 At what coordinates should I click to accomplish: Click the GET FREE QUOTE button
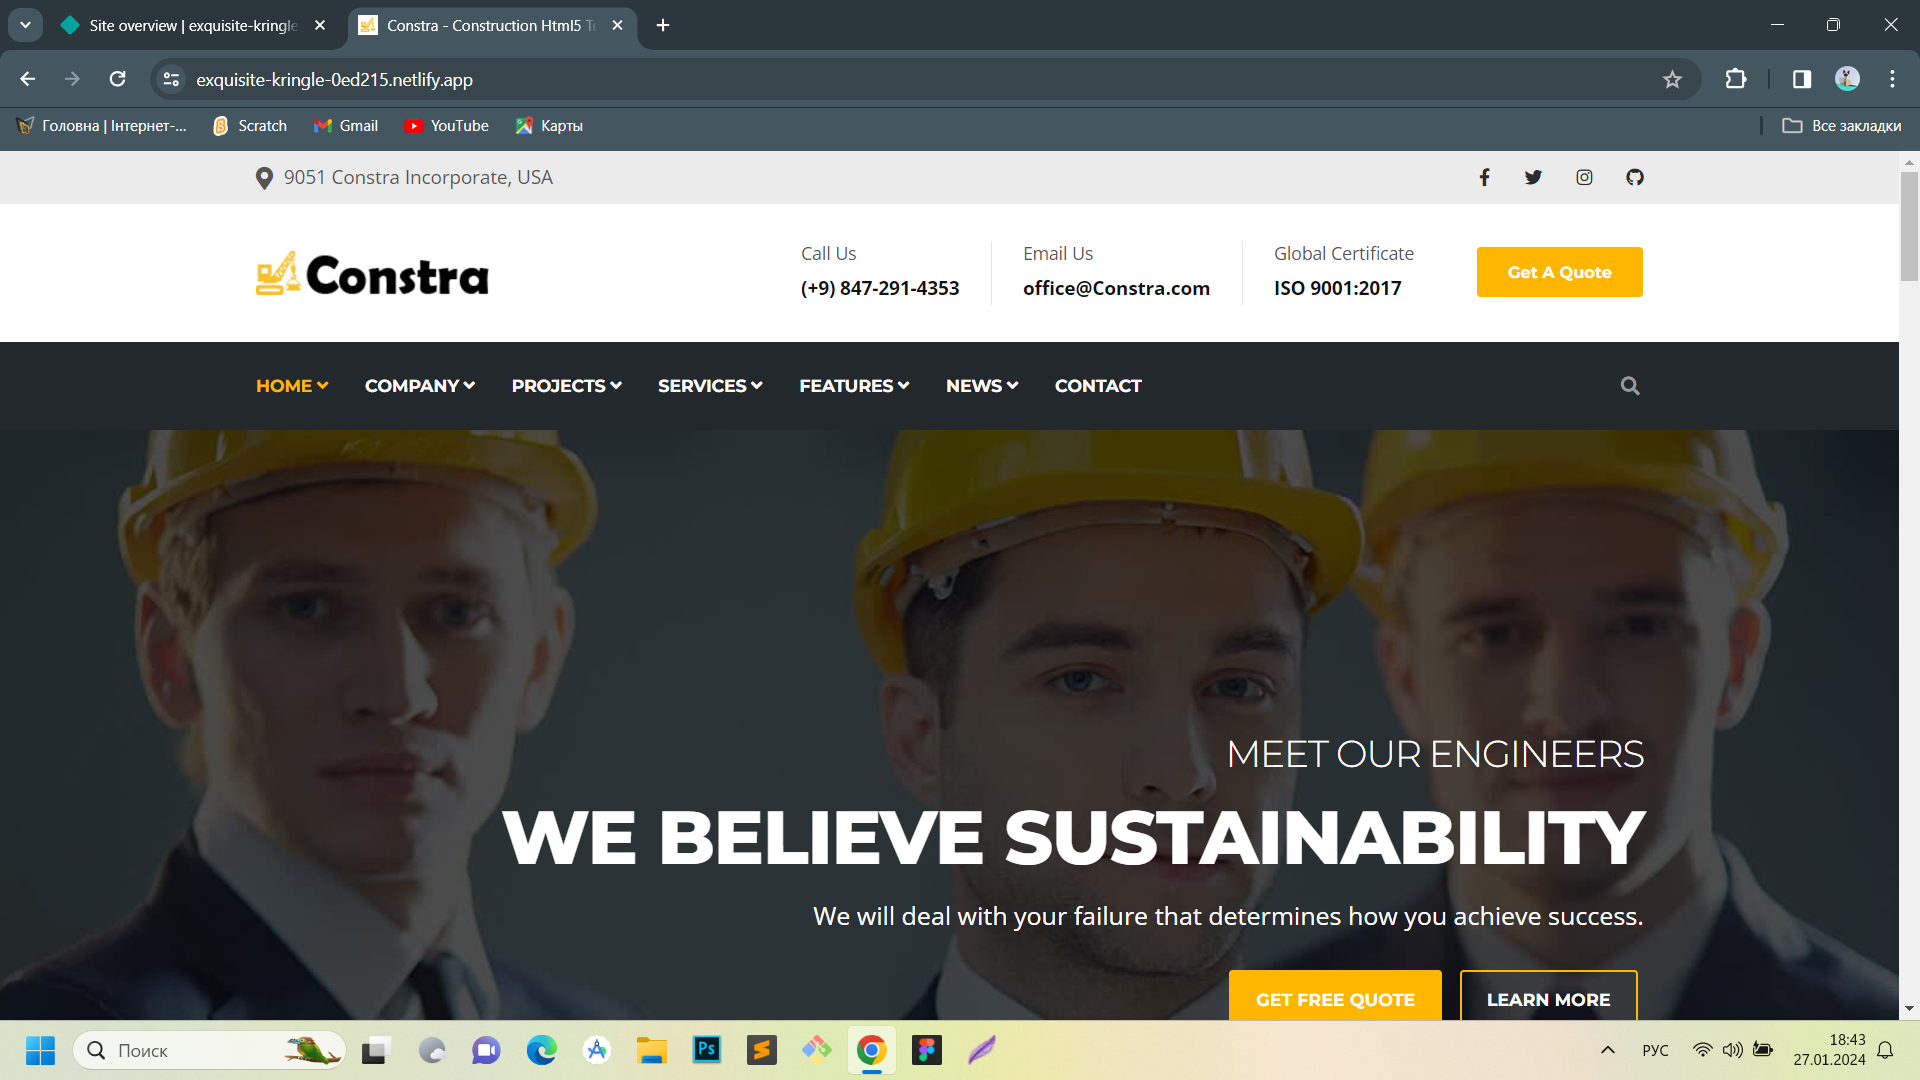click(1335, 996)
